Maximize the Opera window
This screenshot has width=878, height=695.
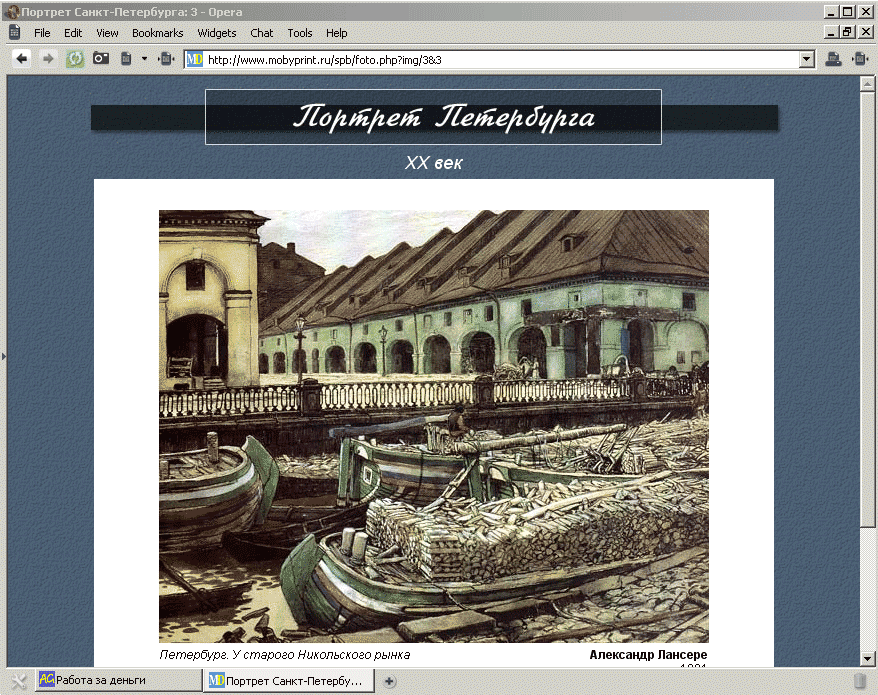pyautogui.click(x=848, y=12)
